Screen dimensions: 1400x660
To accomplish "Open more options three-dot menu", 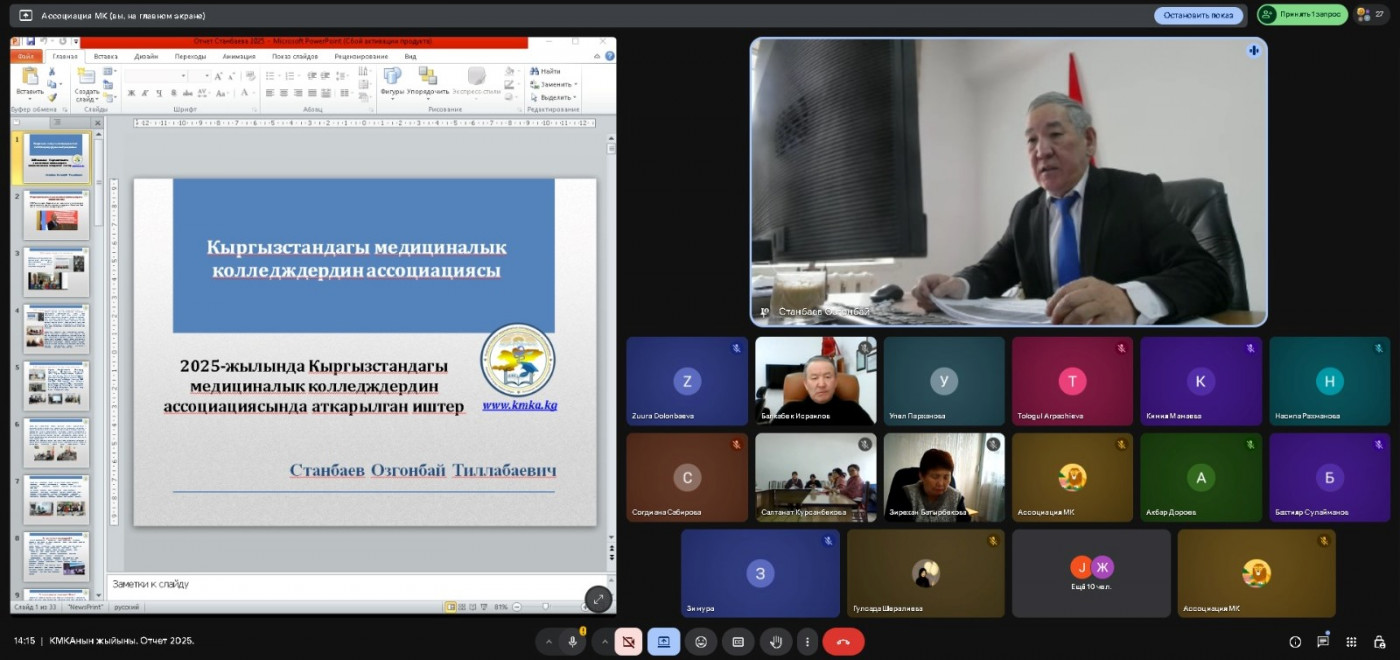I will 807,642.
